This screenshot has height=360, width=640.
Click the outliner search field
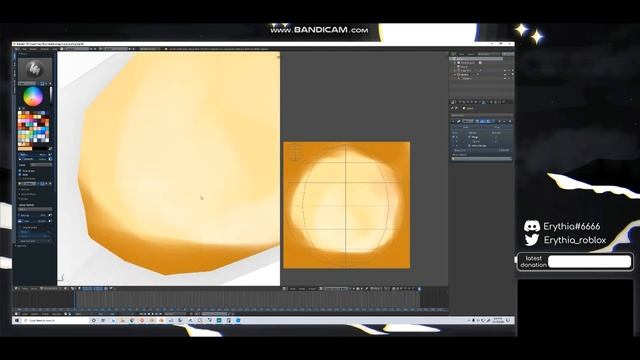507,54
